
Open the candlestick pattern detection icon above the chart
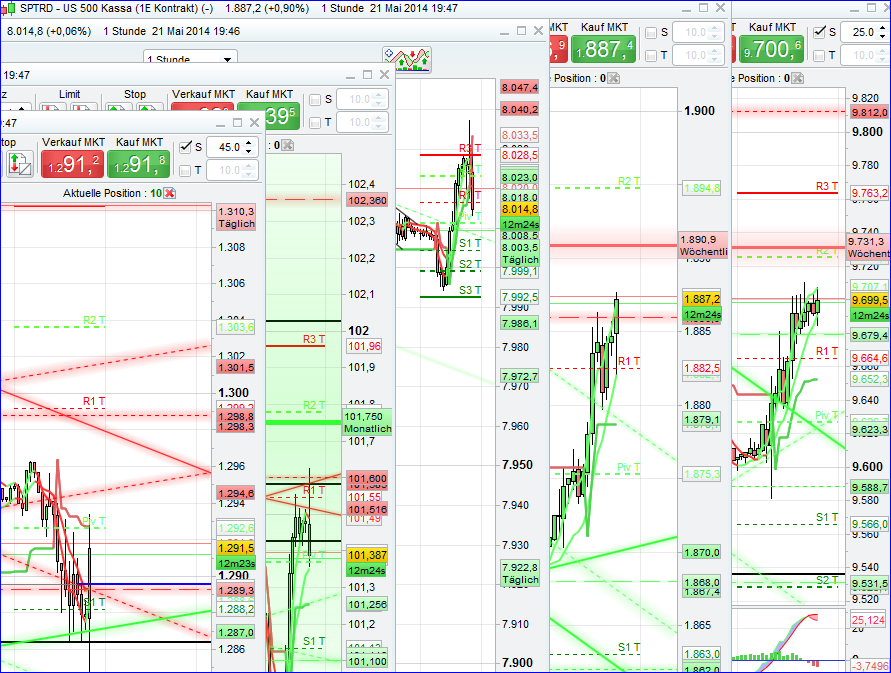click(x=407, y=58)
